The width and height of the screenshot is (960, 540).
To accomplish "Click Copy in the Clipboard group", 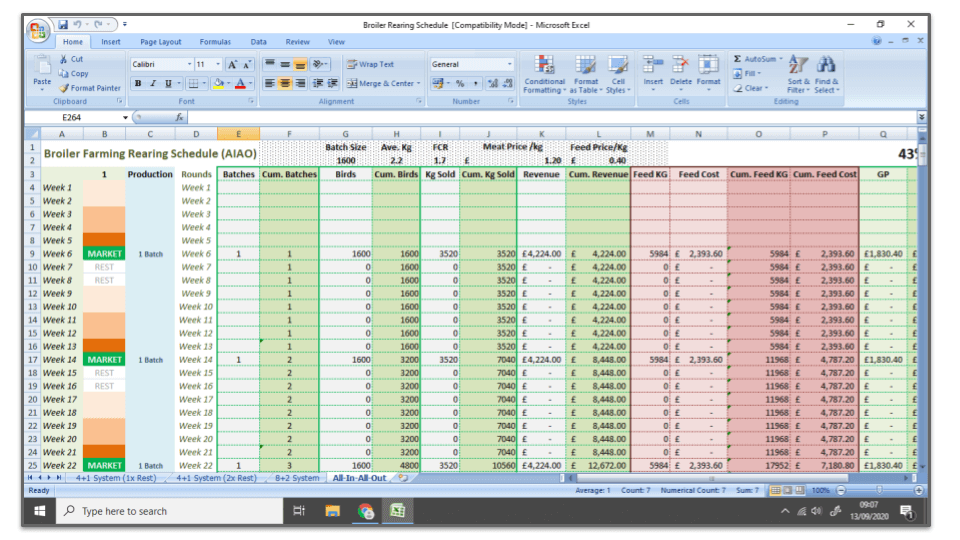I will click(74, 73).
